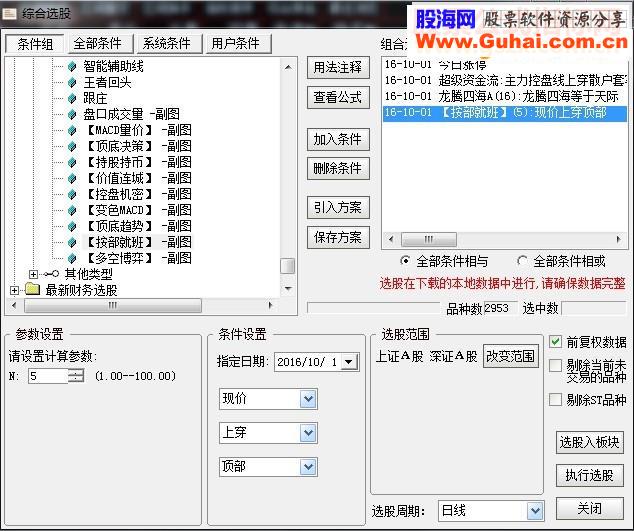Click the 【控盘机密】 formula icon
The height and width of the screenshot is (531, 634).
click(x=72, y=194)
